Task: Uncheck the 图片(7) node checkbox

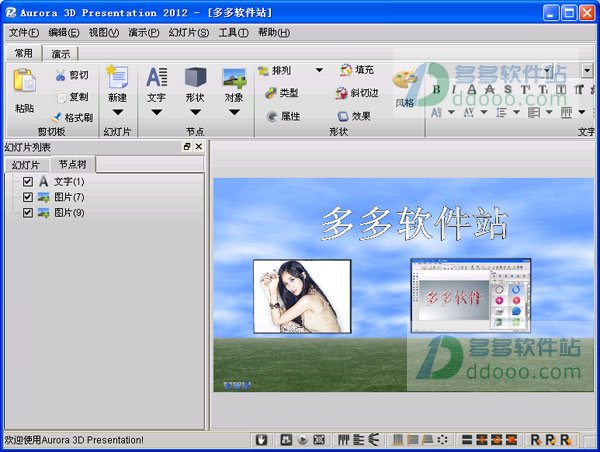Action: click(x=28, y=197)
